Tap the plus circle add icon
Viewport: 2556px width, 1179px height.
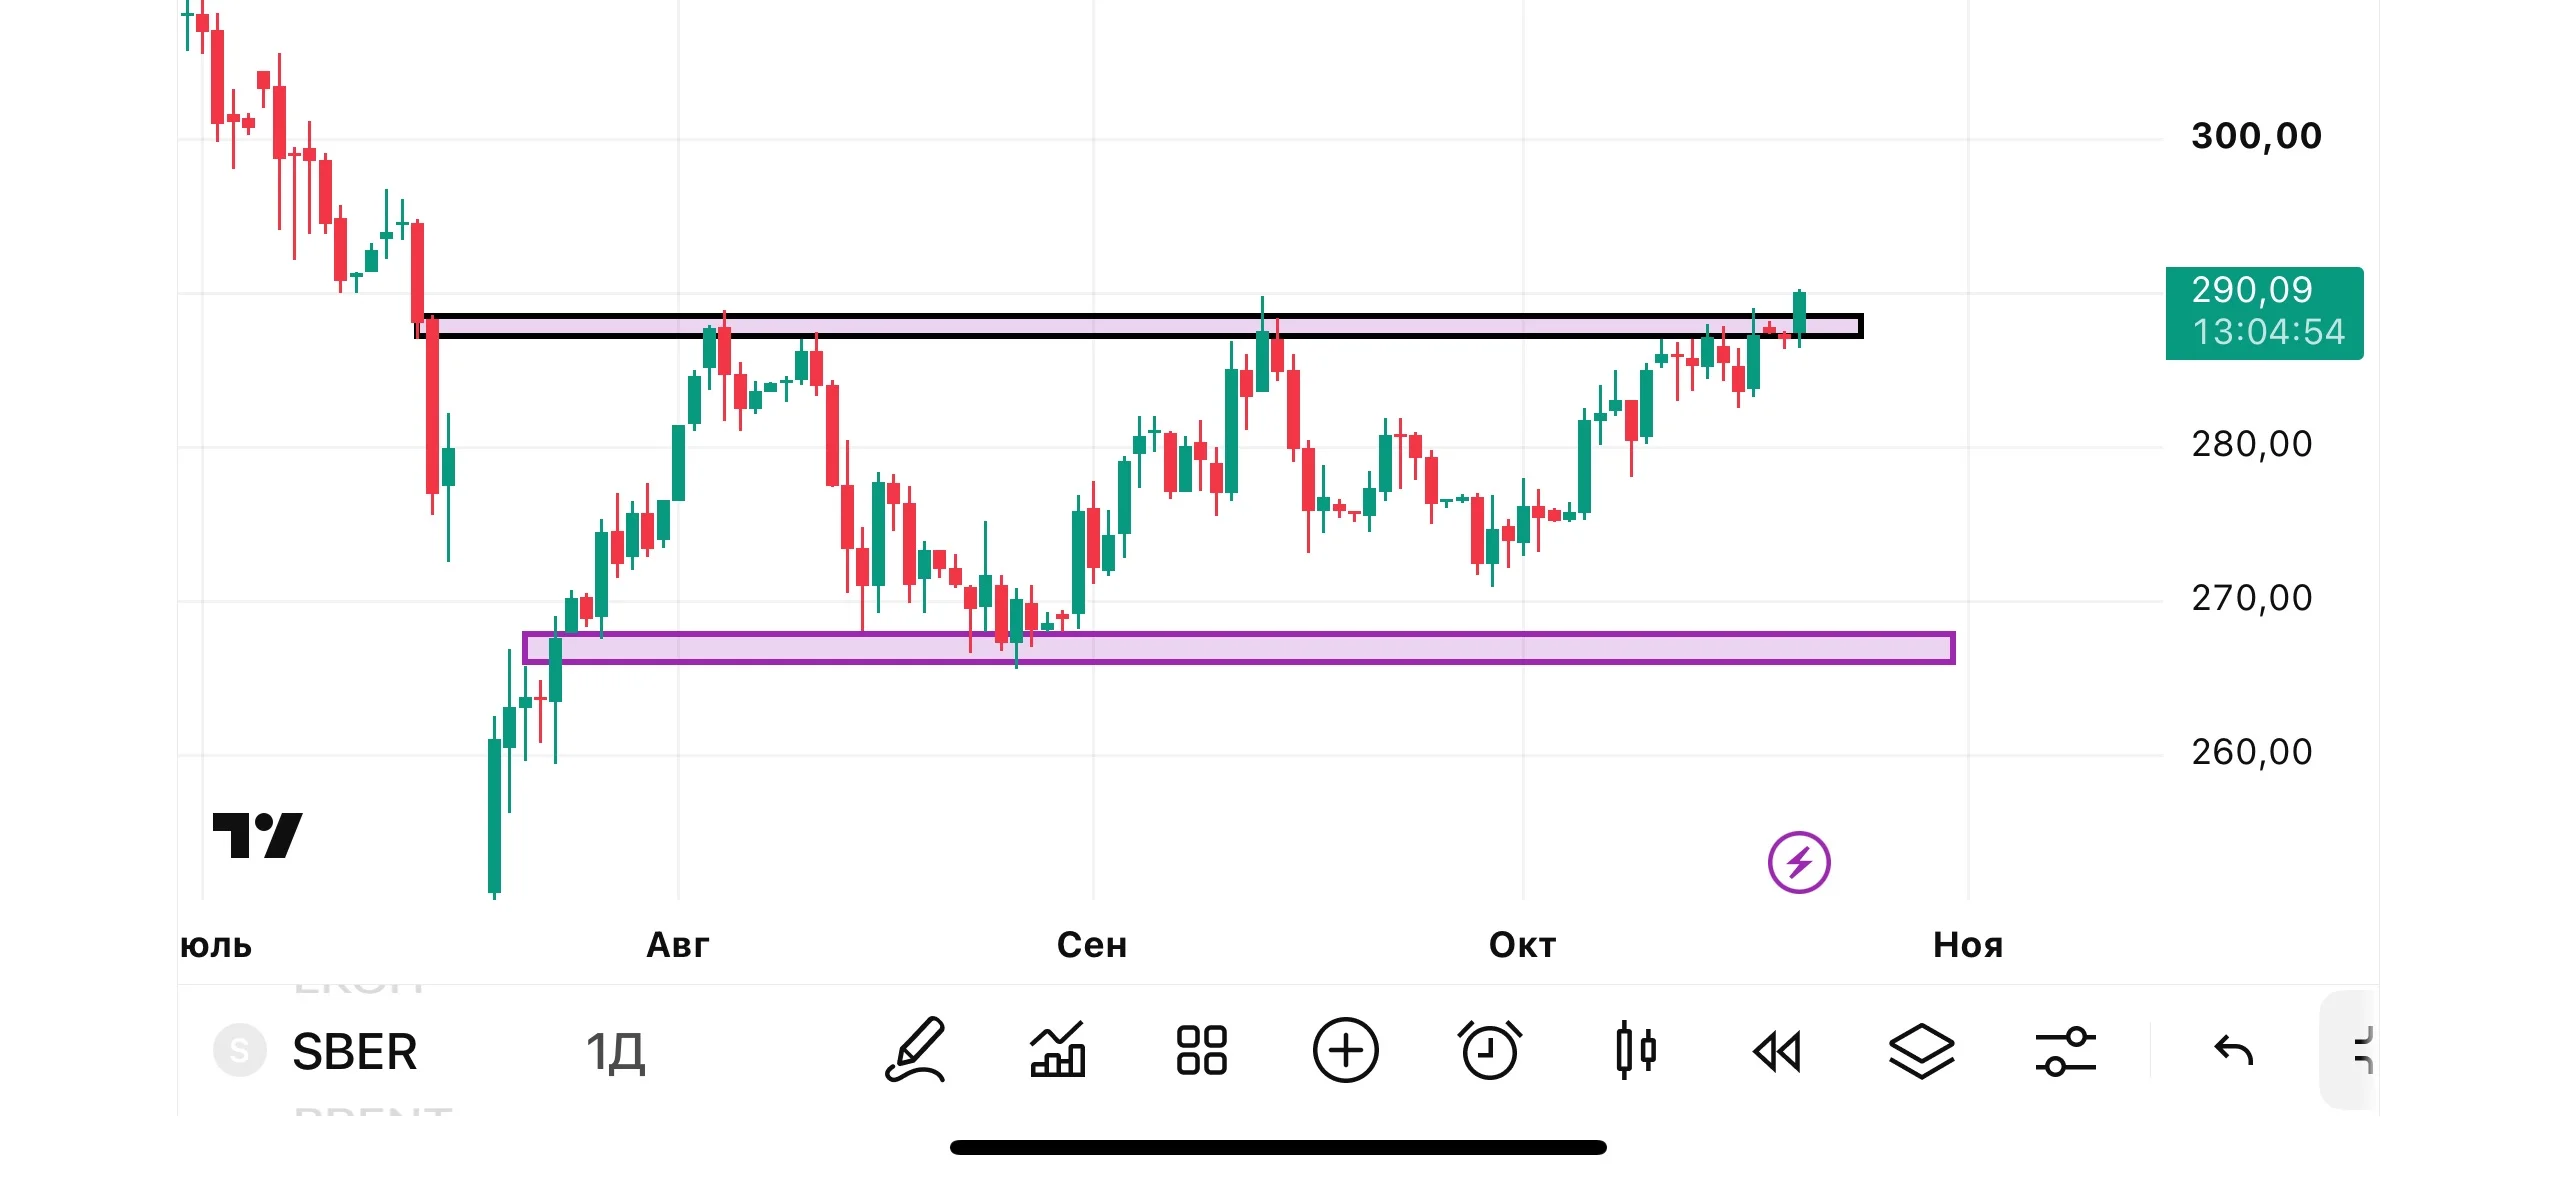(x=1345, y=1050)
